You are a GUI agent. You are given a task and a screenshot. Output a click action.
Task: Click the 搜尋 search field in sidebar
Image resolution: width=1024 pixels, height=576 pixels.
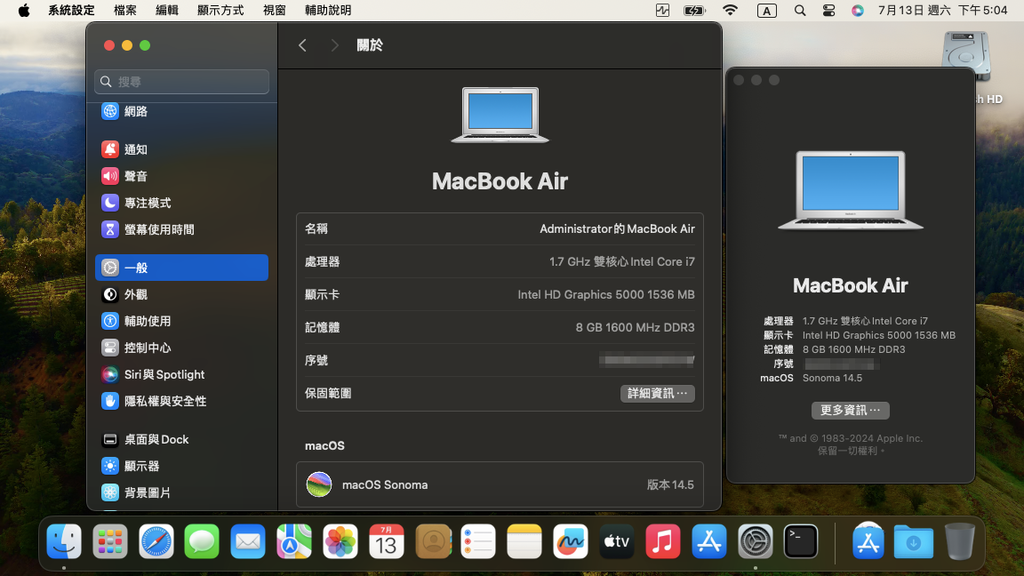(182, 82)
